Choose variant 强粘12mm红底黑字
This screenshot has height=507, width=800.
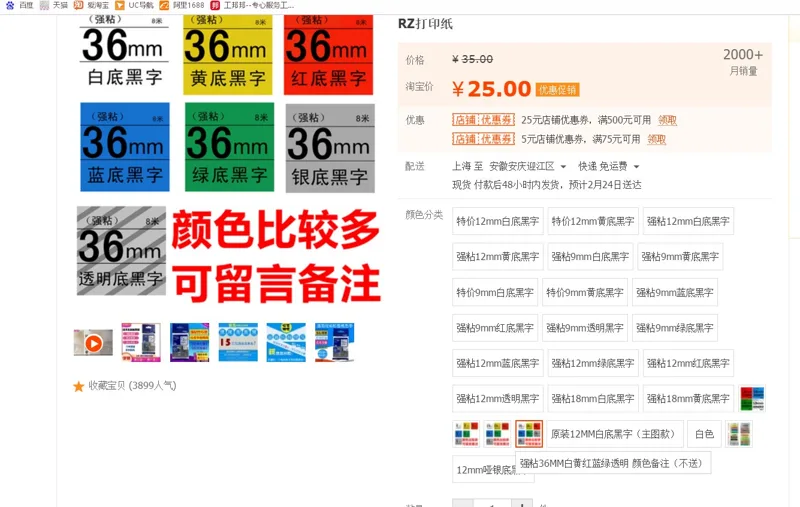(688, 363)
